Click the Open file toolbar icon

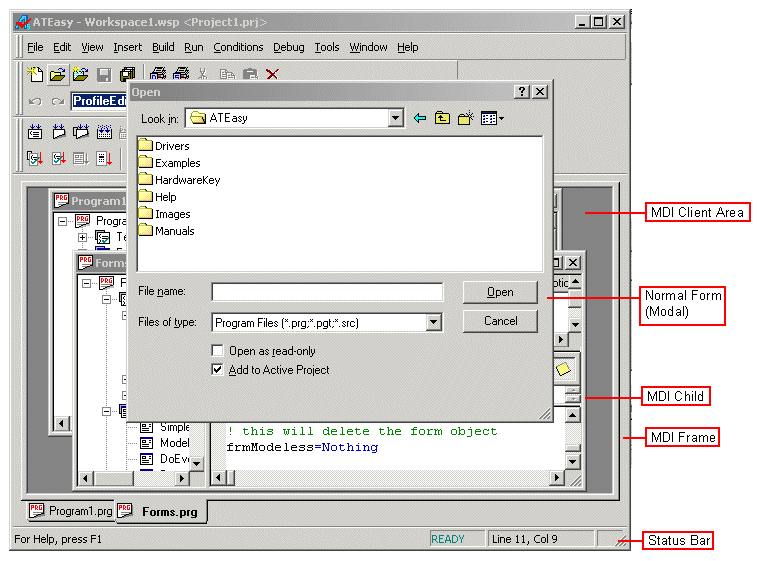pyautogui.click(x=58, y=74)
